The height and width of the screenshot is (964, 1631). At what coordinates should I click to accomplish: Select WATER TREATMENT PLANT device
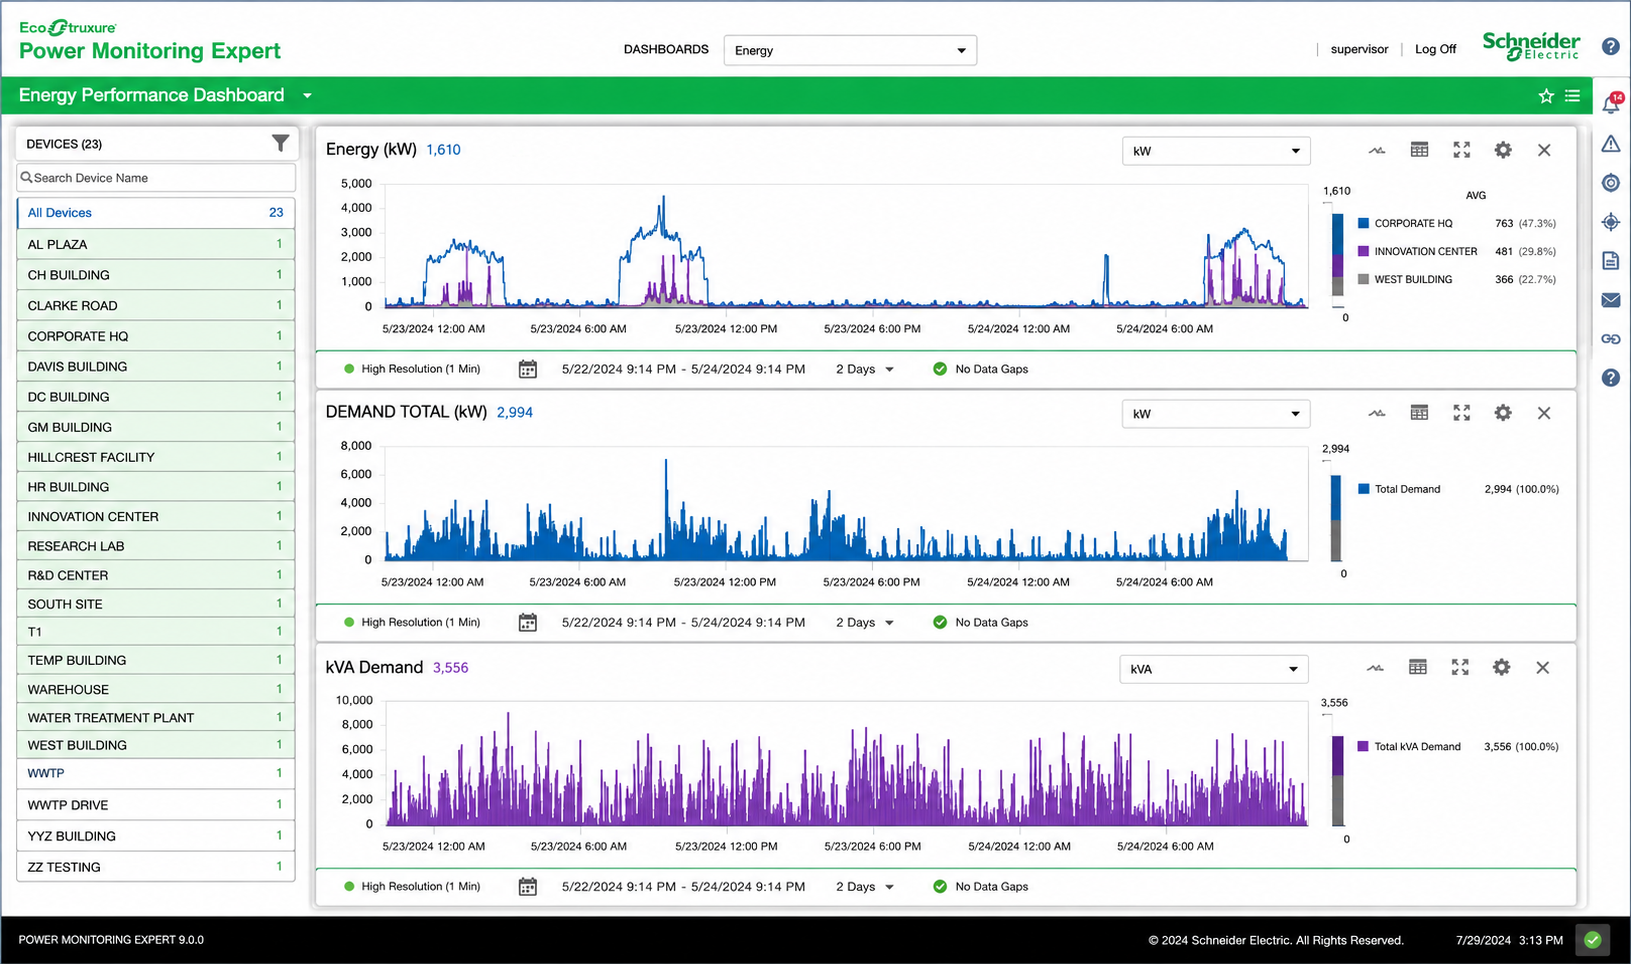click(156, 717)
